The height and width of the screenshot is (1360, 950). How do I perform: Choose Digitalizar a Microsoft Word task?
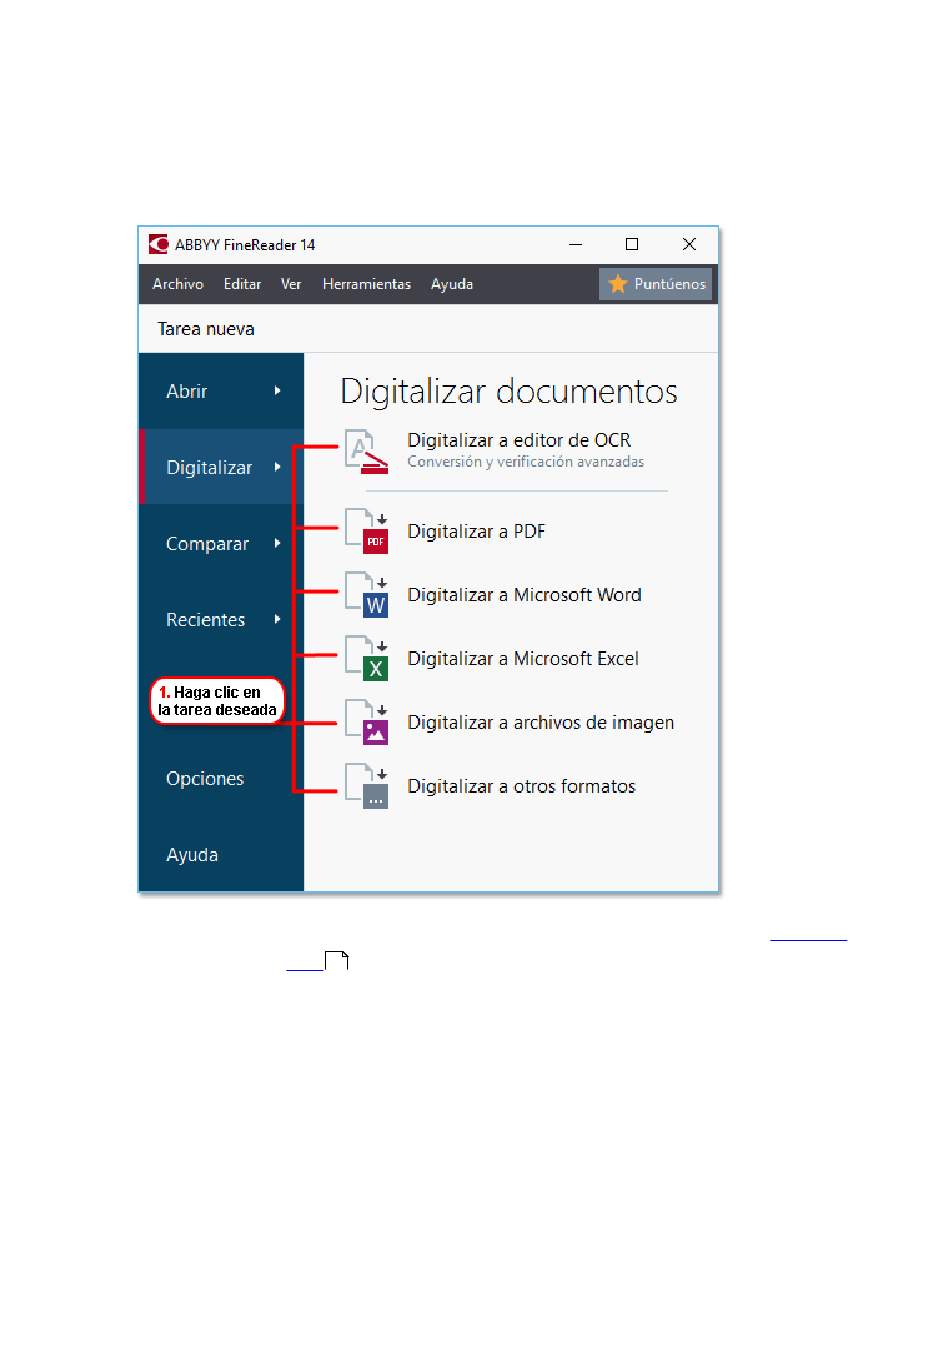coord(524,595)
